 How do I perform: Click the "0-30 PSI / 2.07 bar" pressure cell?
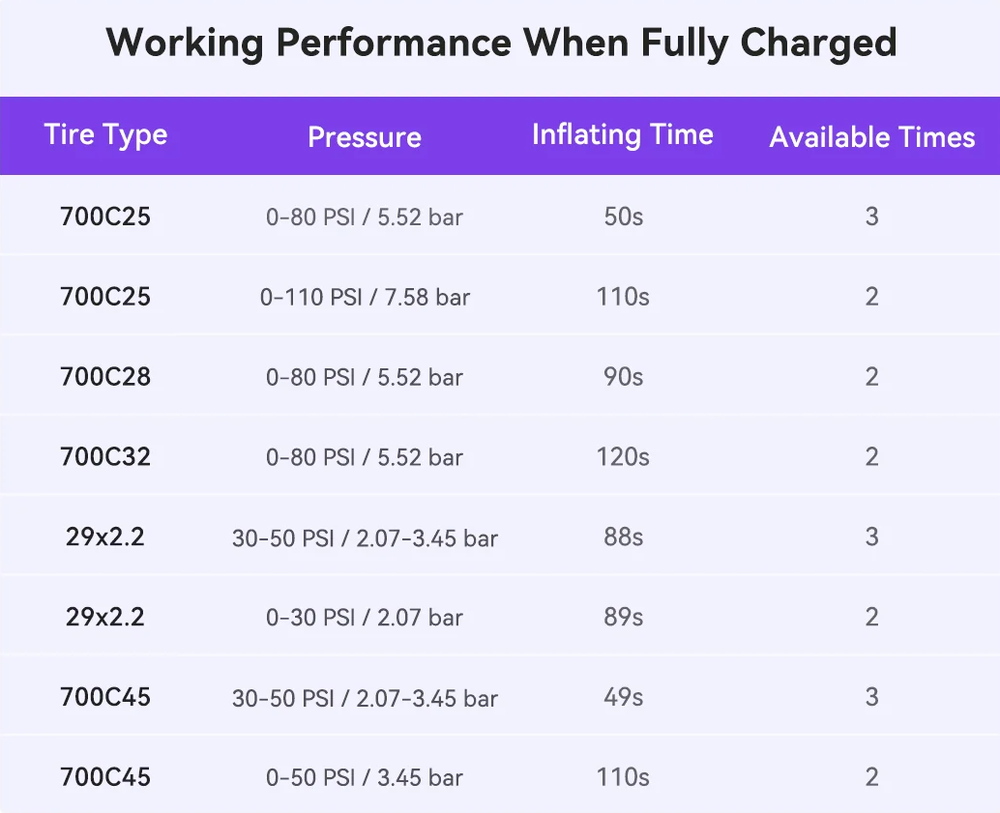click(364, 617)
